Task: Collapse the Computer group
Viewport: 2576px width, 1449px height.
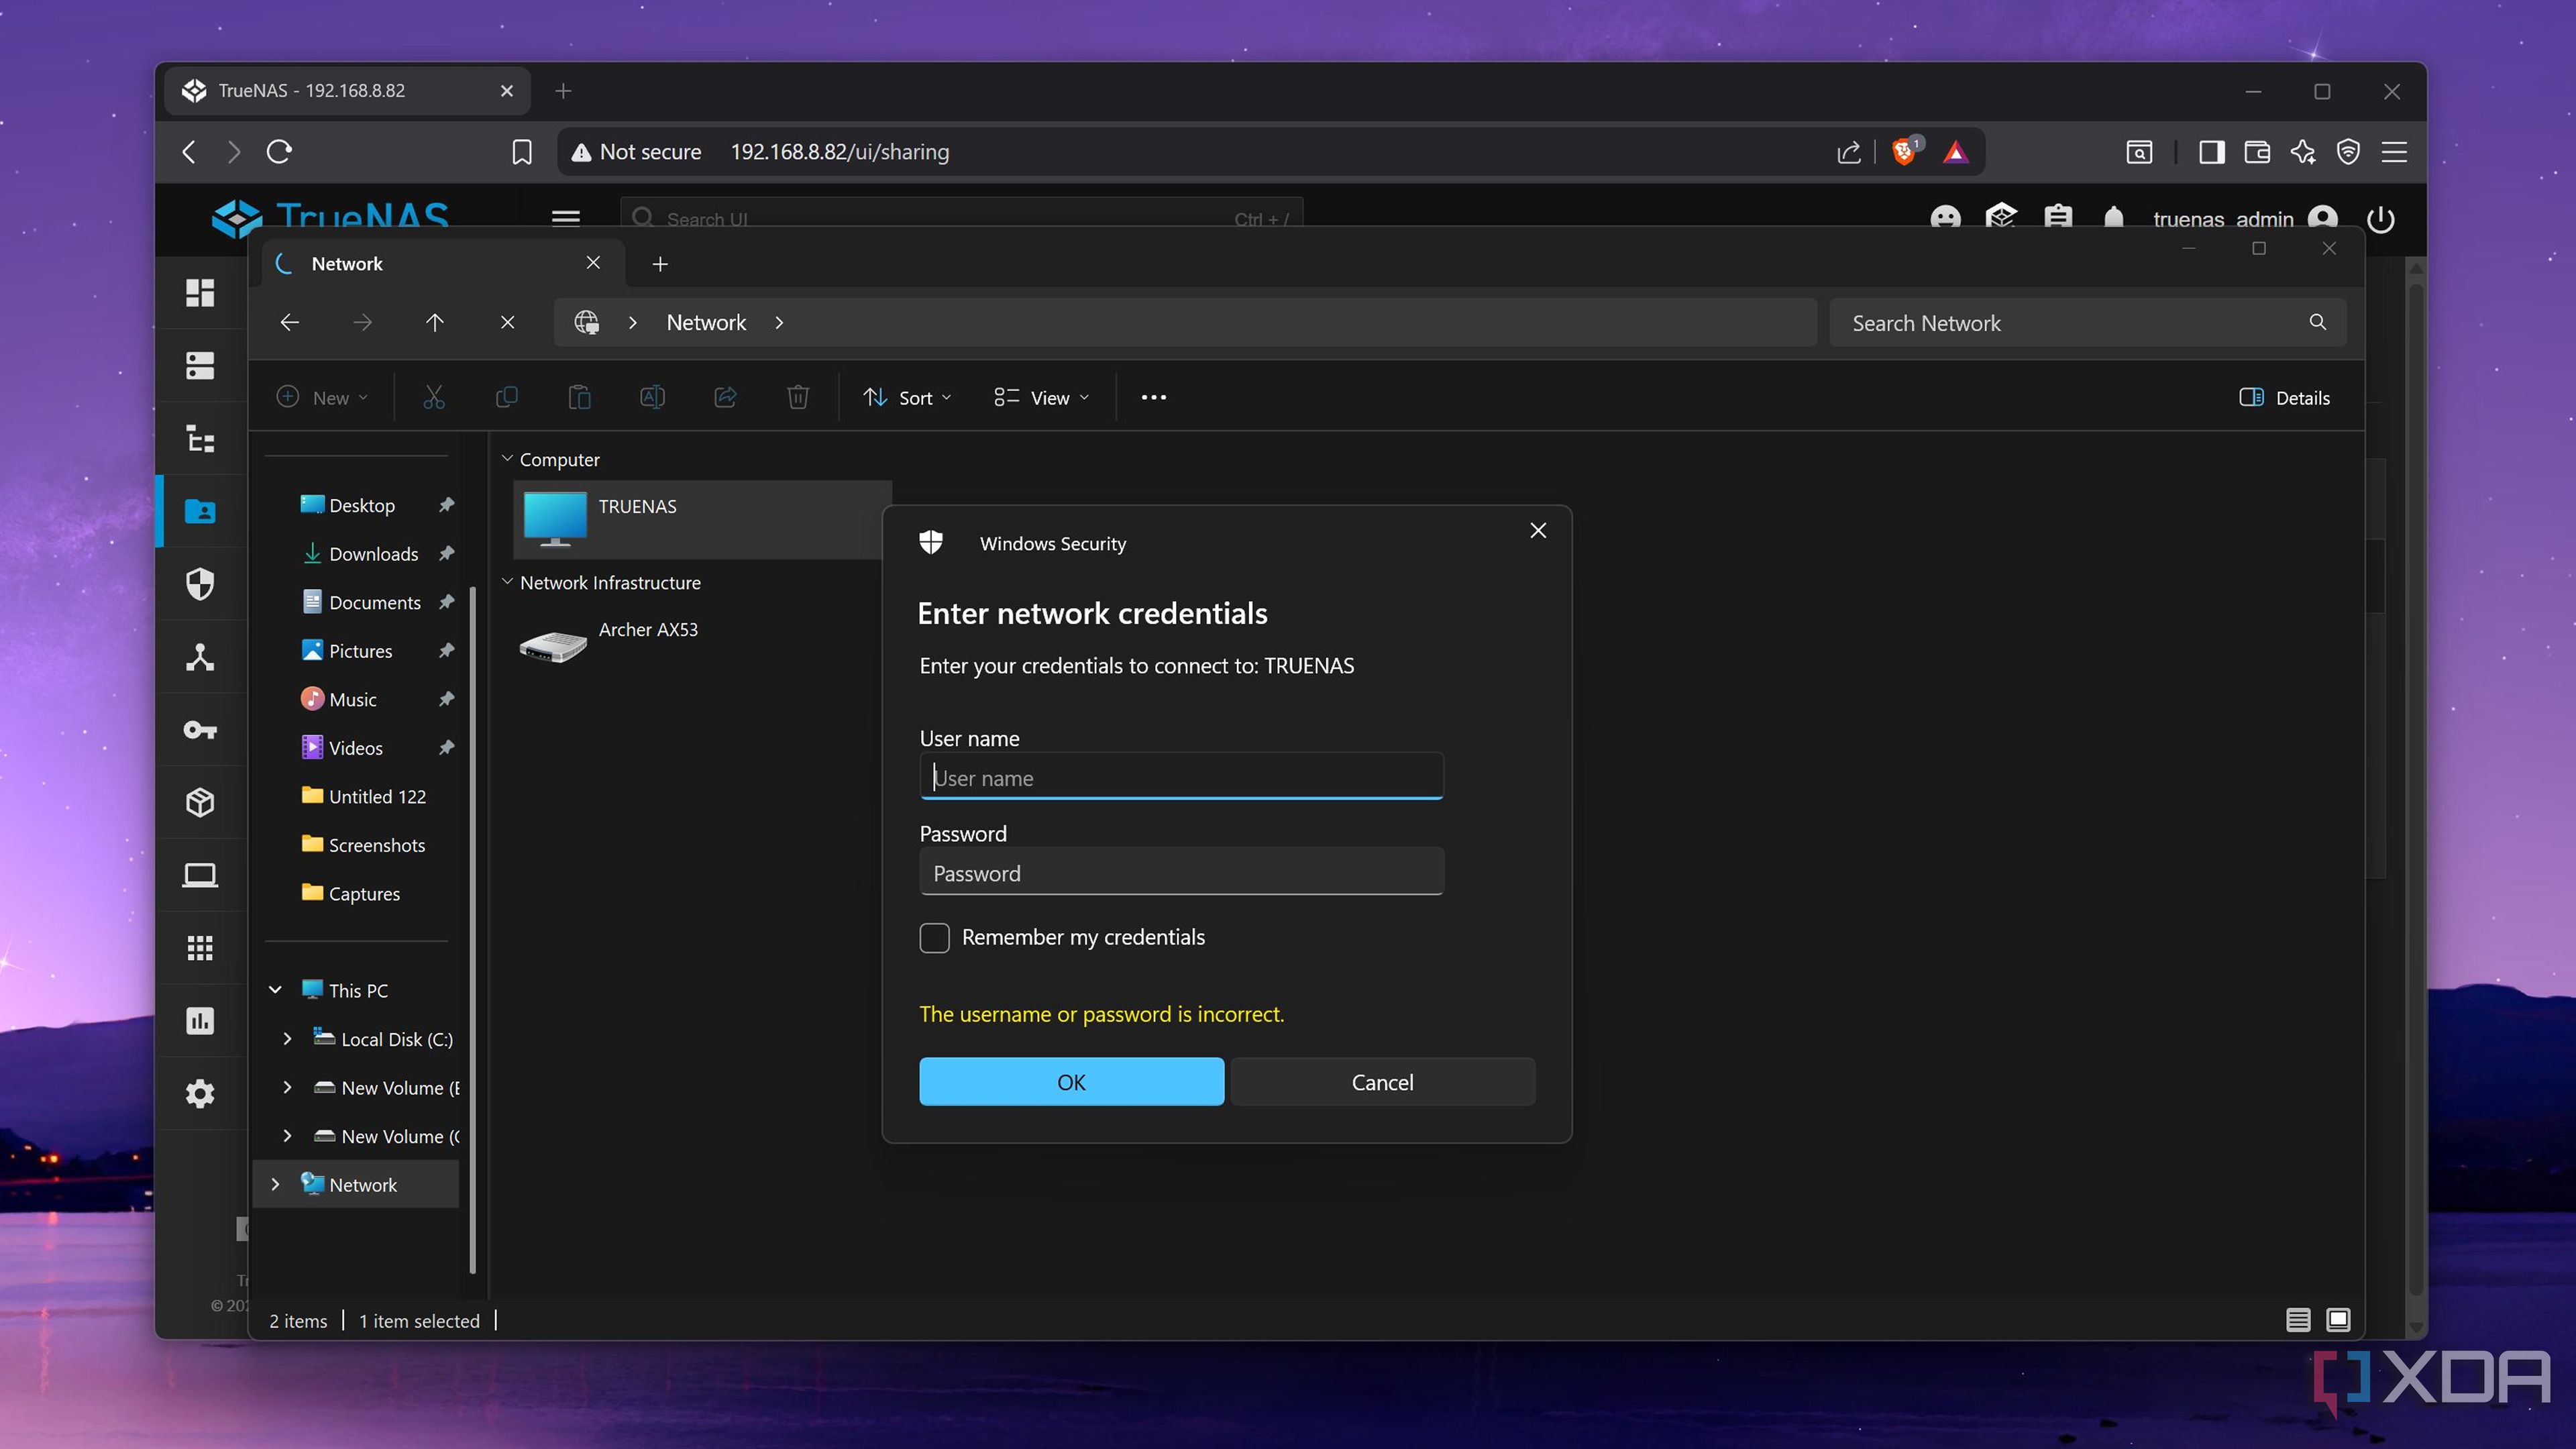Action: pyautogui.click(x=507, y=459)
